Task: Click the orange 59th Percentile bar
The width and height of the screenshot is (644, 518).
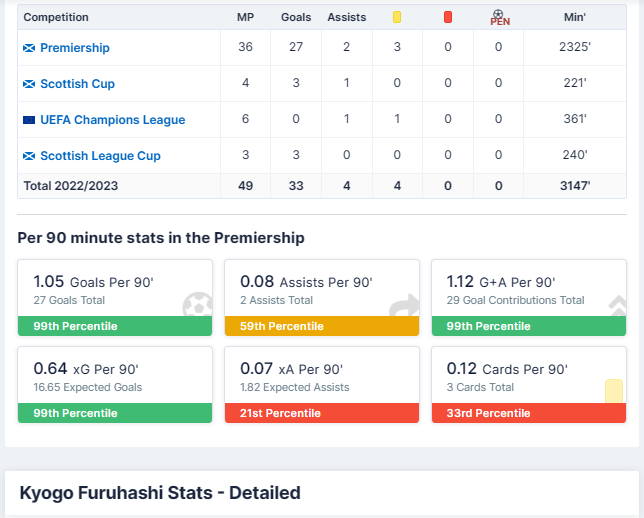Action: pyautogui.click(x=322, y=326)
